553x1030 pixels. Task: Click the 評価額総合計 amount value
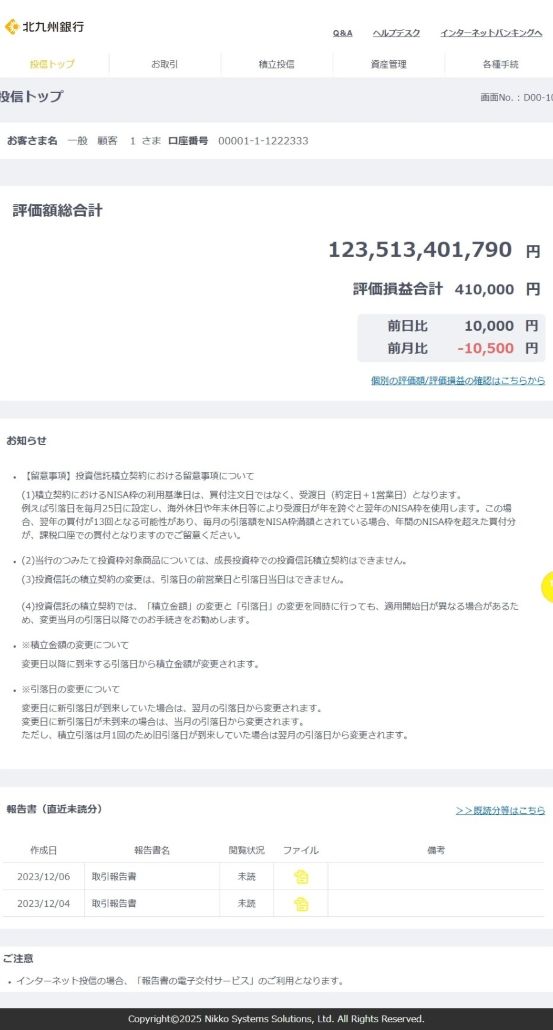420,250
